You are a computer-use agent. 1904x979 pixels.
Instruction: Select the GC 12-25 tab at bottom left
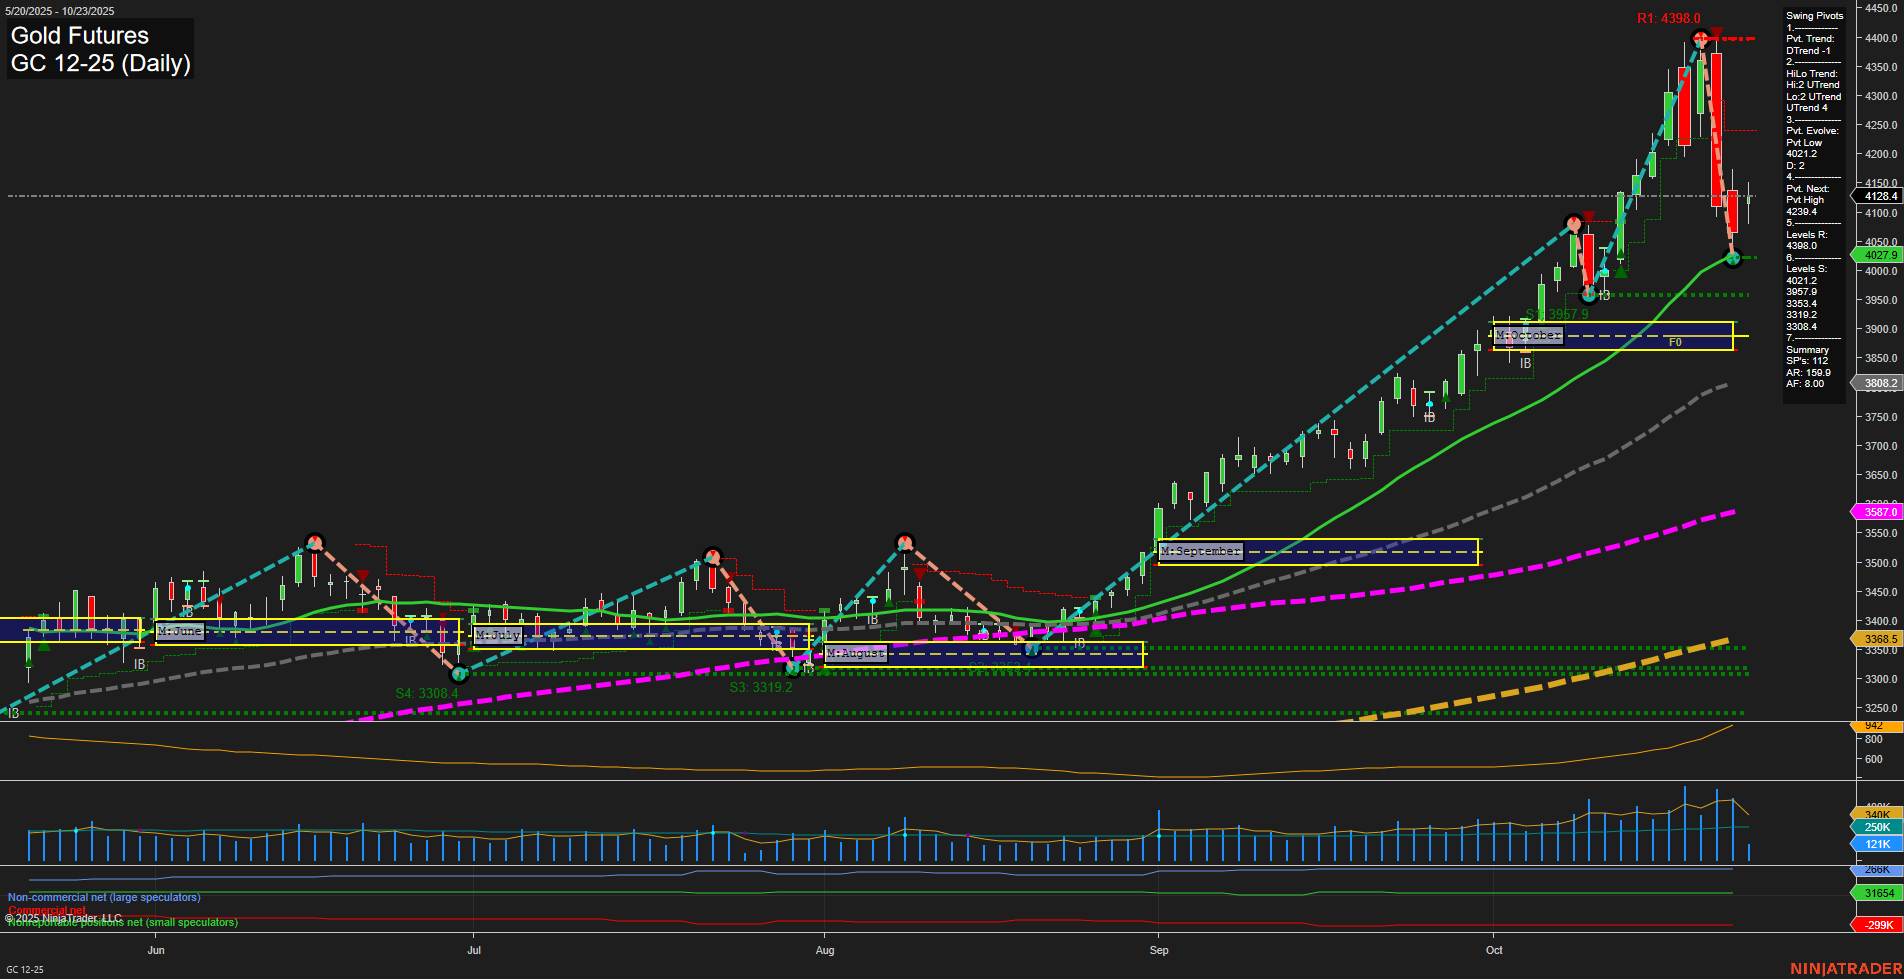tap(24, 968)
